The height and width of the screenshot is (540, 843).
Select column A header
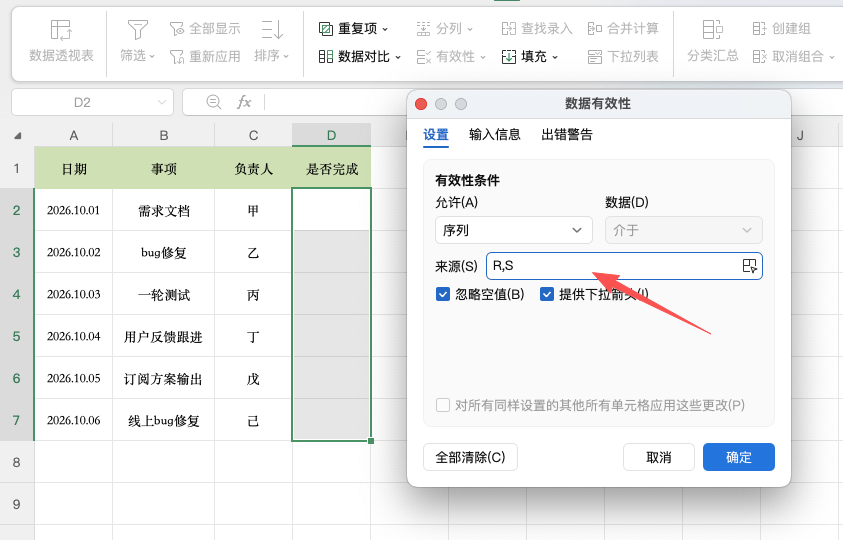pyautogui.click(x=74, y=136)
